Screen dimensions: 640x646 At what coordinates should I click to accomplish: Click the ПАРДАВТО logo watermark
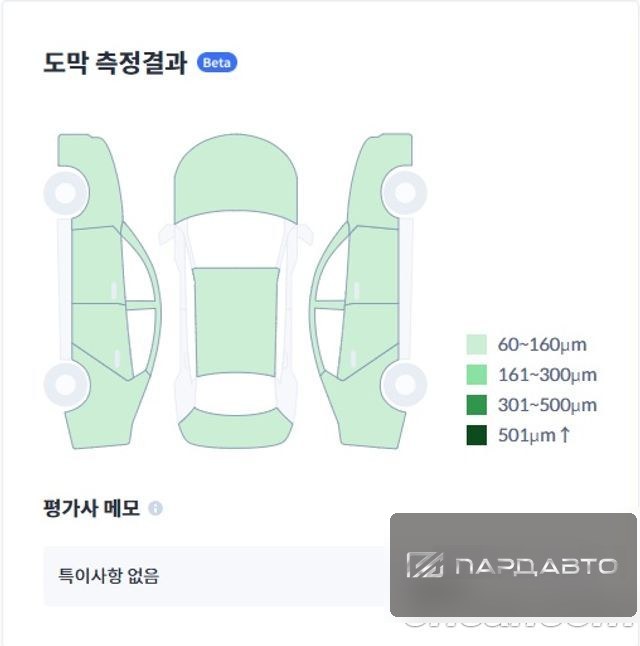click(x=513, y=565)
